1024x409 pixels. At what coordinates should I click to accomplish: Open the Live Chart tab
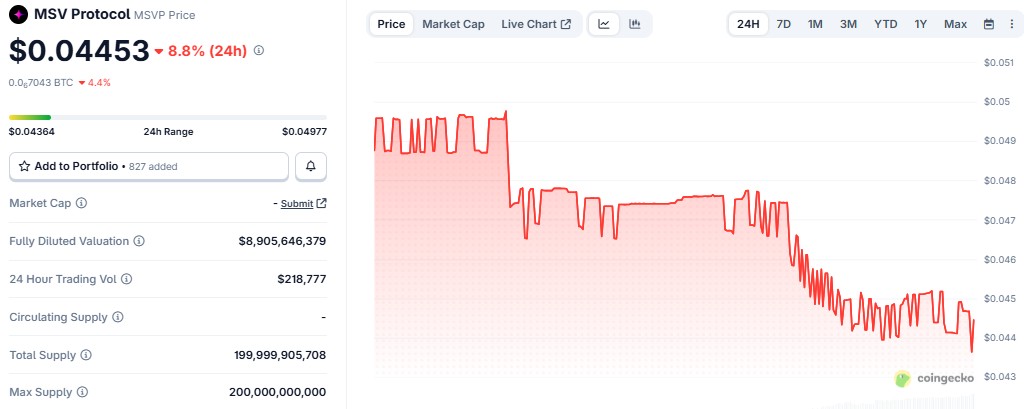(x=536, y=24)
